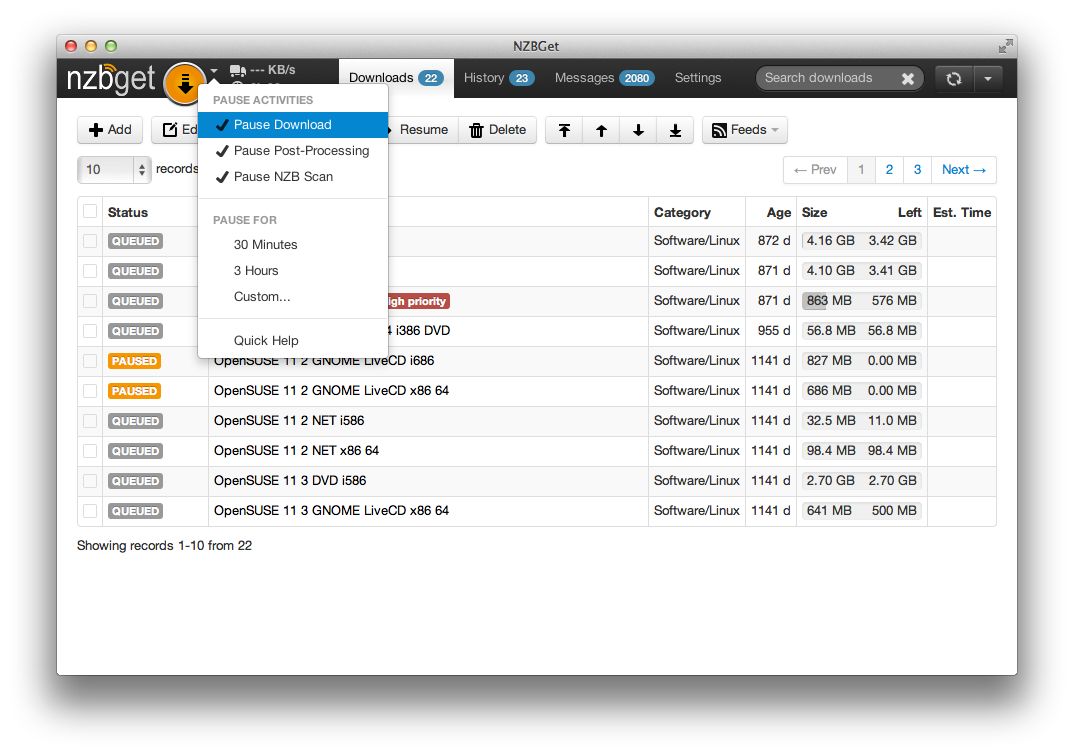Click Software/Linux category of the 872 d row
1074x754 pixels.
697,241
